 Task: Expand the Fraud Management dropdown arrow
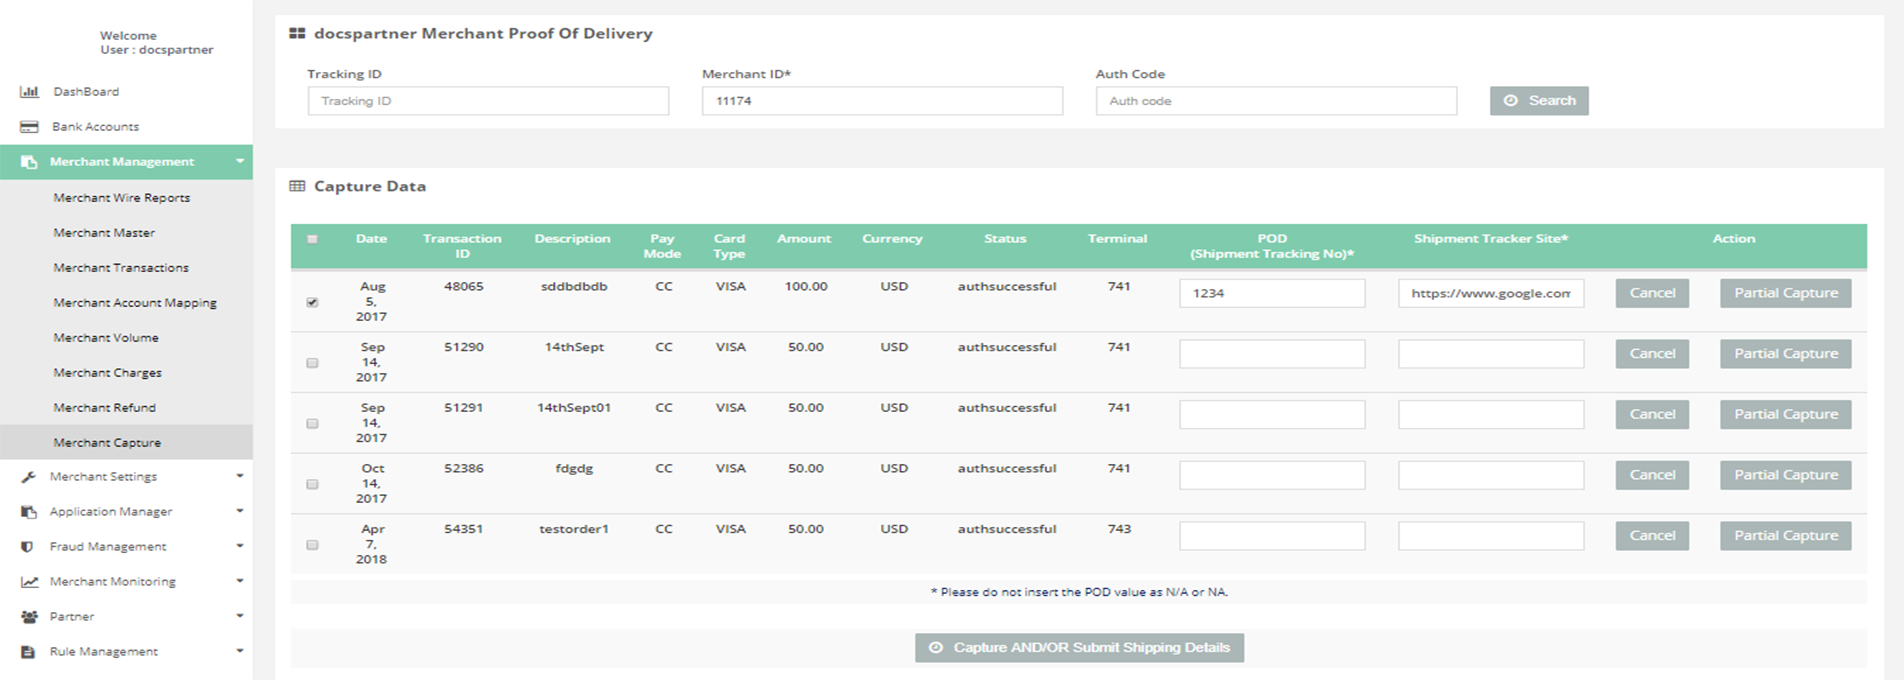coord(240,546)
